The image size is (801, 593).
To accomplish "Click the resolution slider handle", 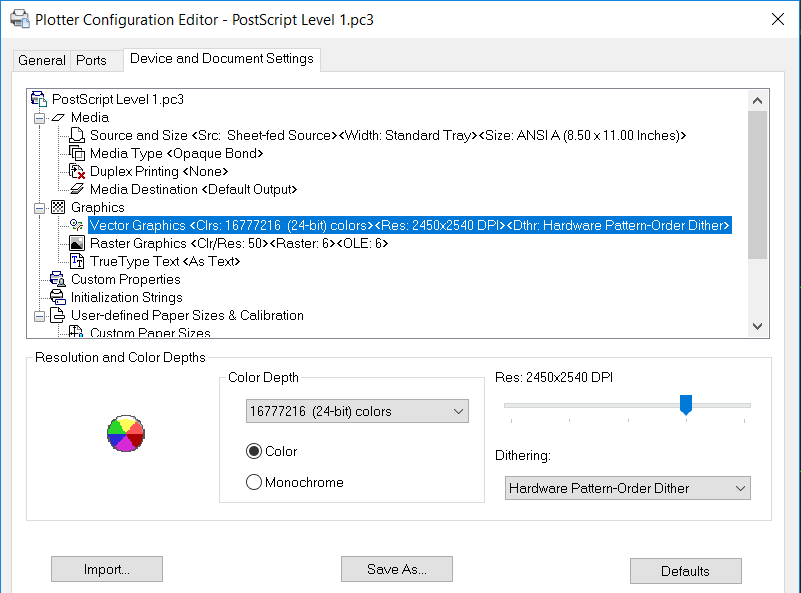I will tap(686, 405).
